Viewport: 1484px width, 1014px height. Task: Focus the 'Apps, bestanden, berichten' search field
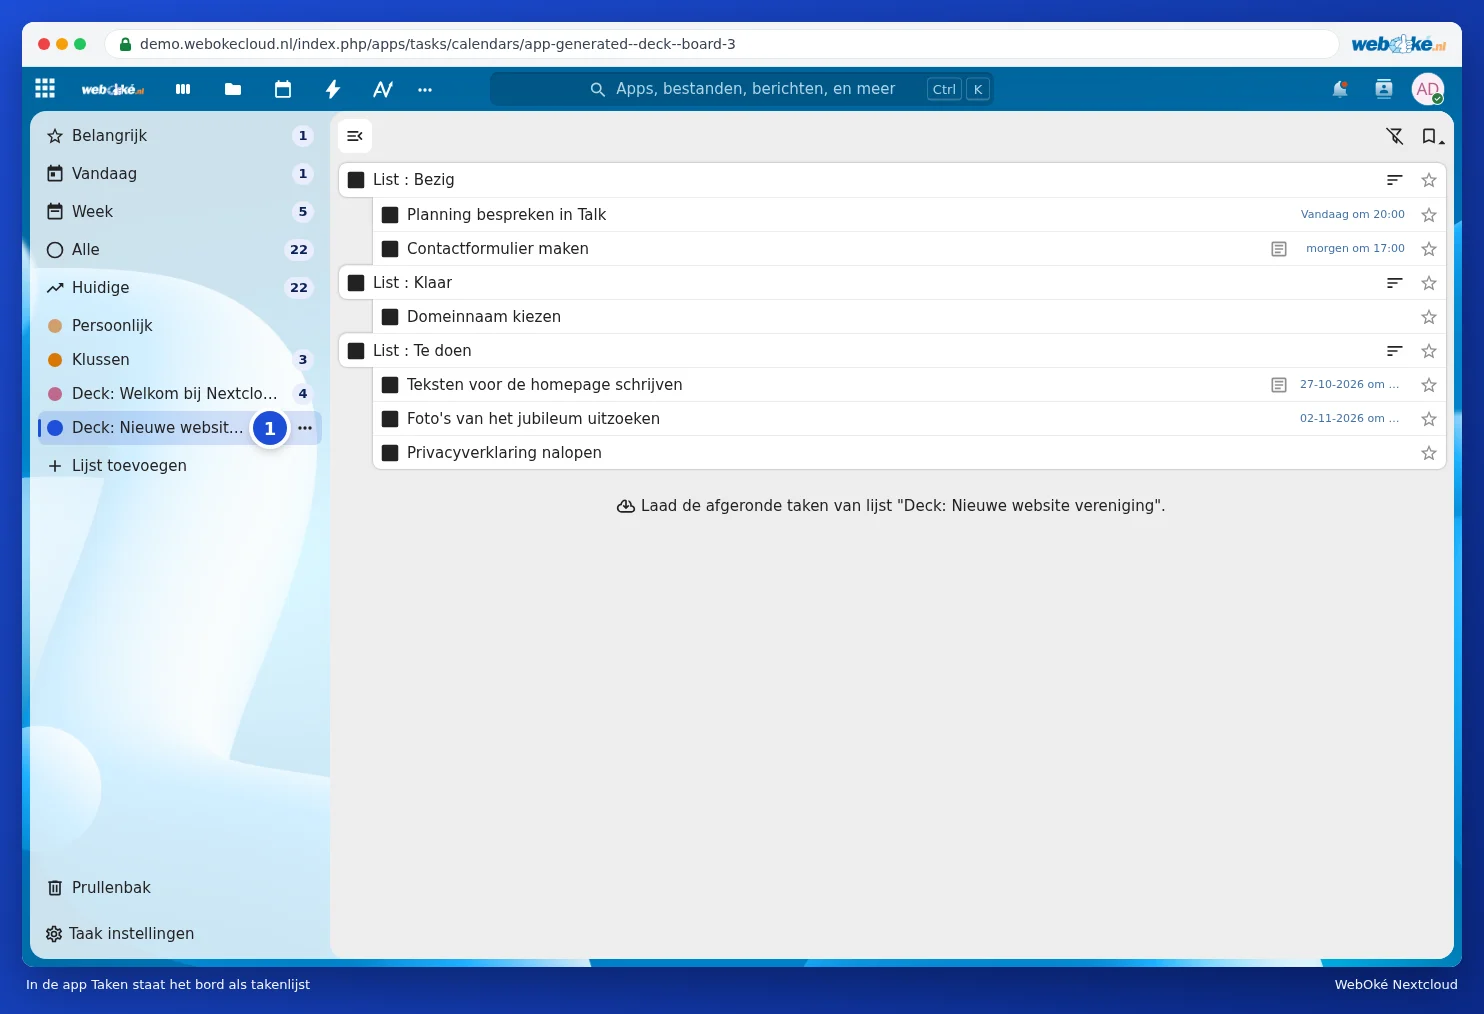tap(741, 89)
